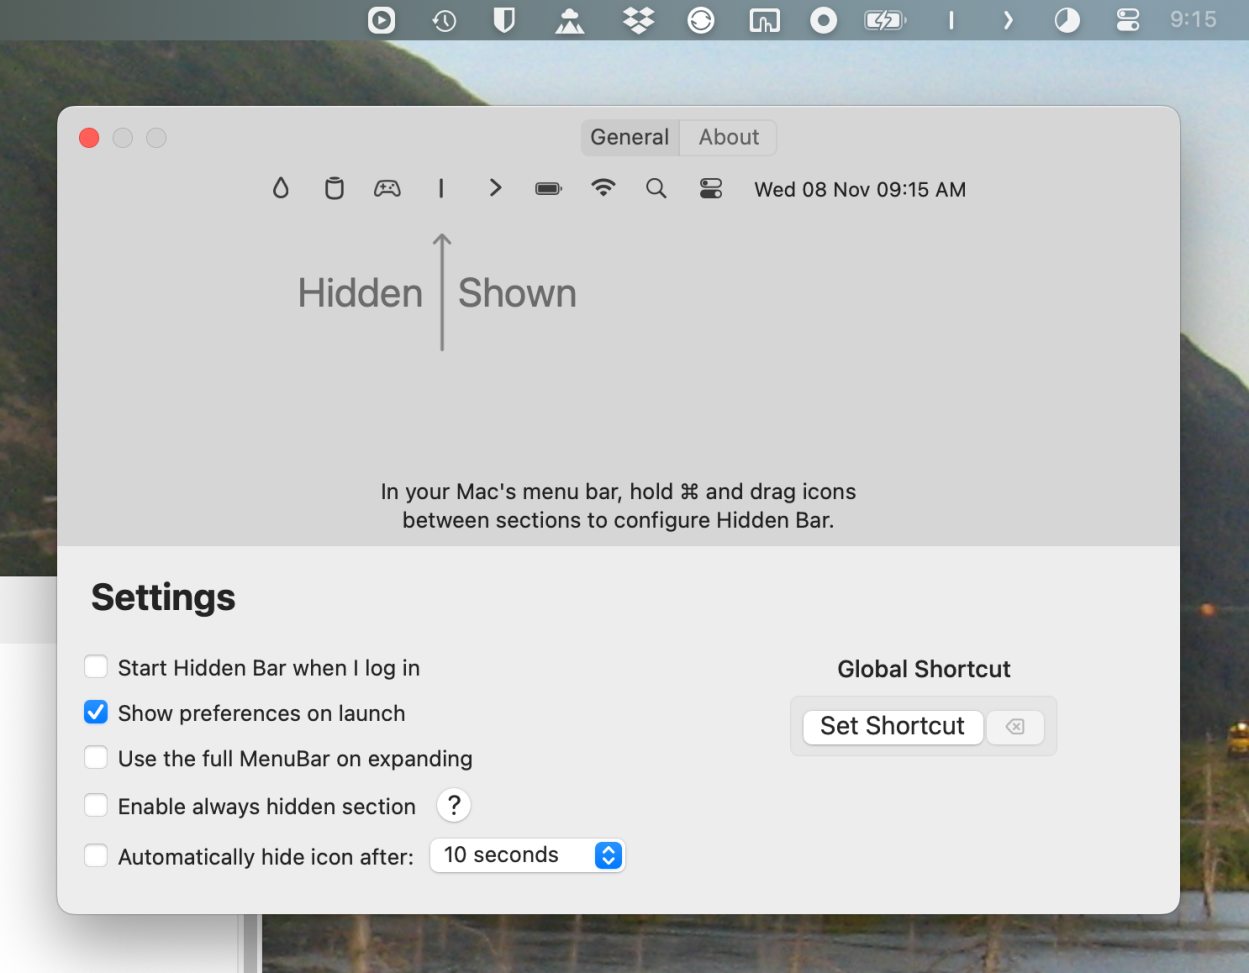Screen dimensions: 1249x973
Task: Click the expand chevron in the preview bar
Action: (x=495, y=188)
